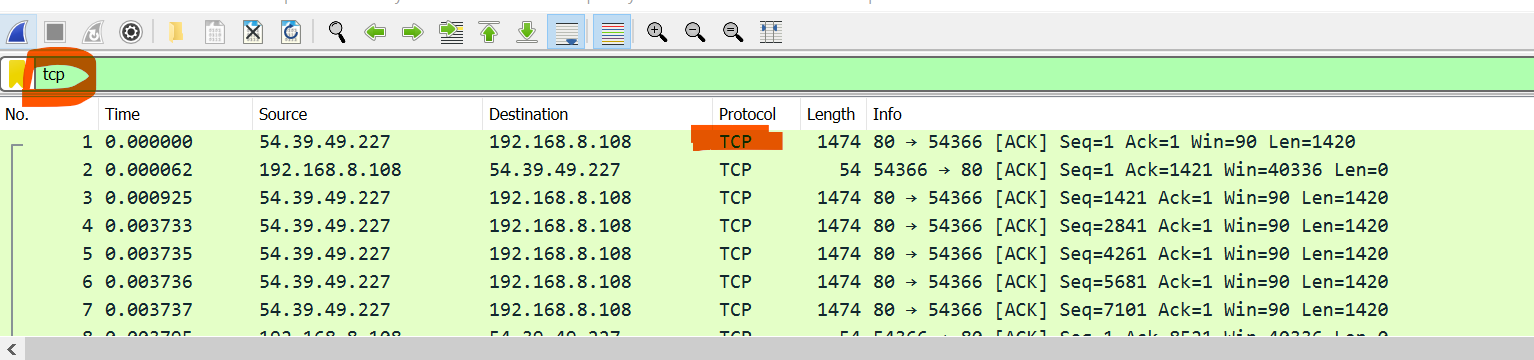Zoom out on packet text
The width and height of the screenshot is (1534, 360).
695,32
